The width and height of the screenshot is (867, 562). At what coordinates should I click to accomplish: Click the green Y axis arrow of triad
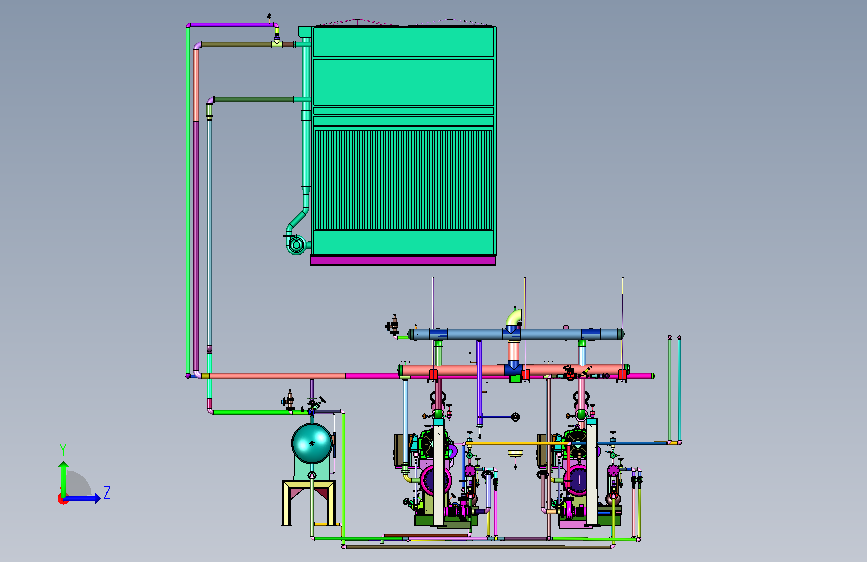pos(64,478)
